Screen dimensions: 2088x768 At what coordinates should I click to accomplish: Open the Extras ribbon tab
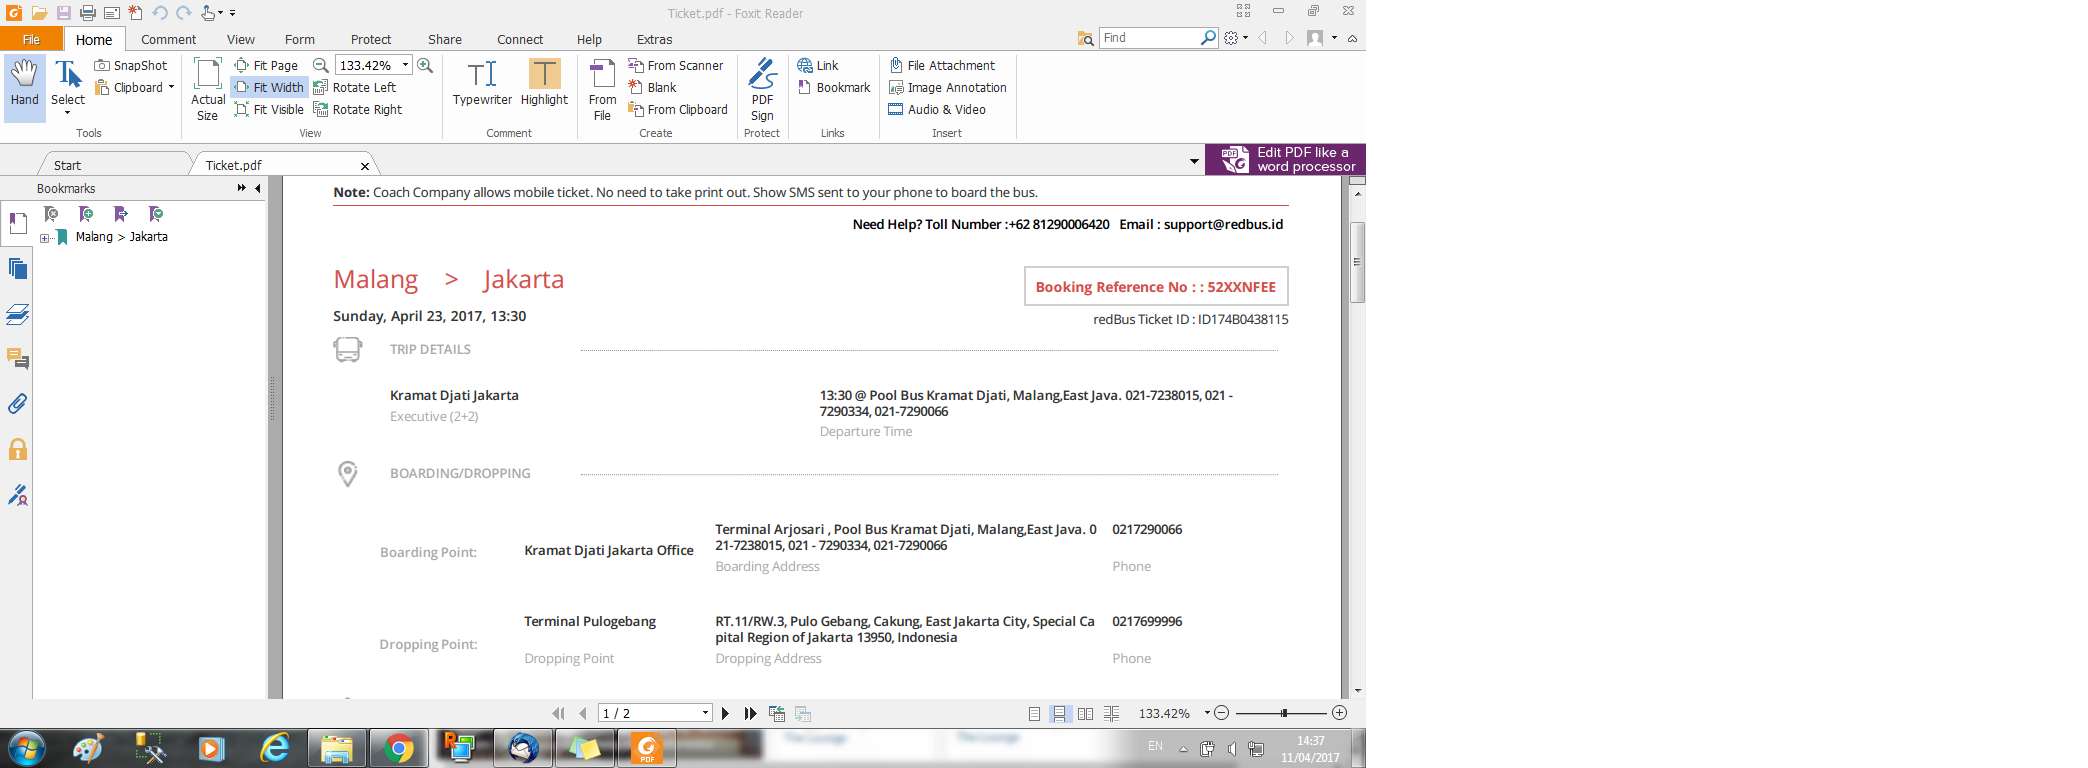click(x=654, y=39)
